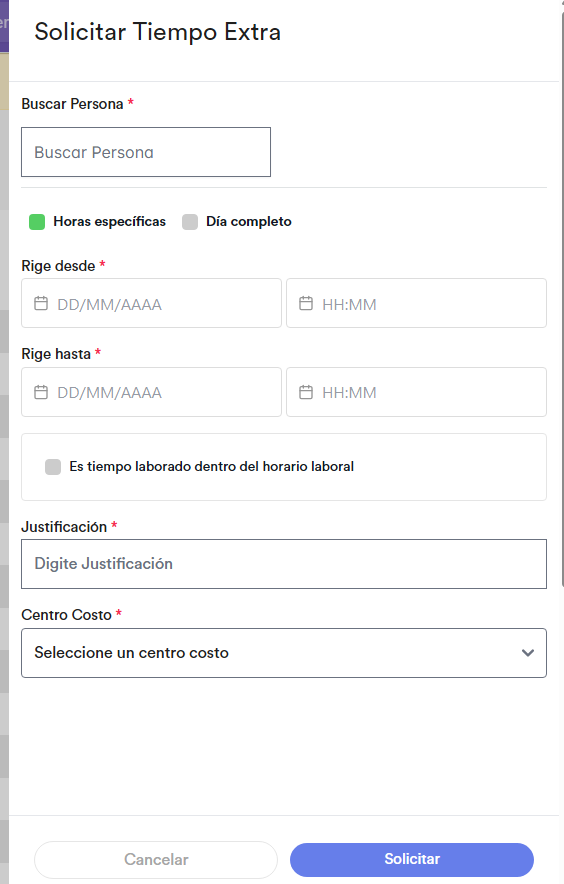Click calendar icon in Rige desde time field

[x=306, y=303]
